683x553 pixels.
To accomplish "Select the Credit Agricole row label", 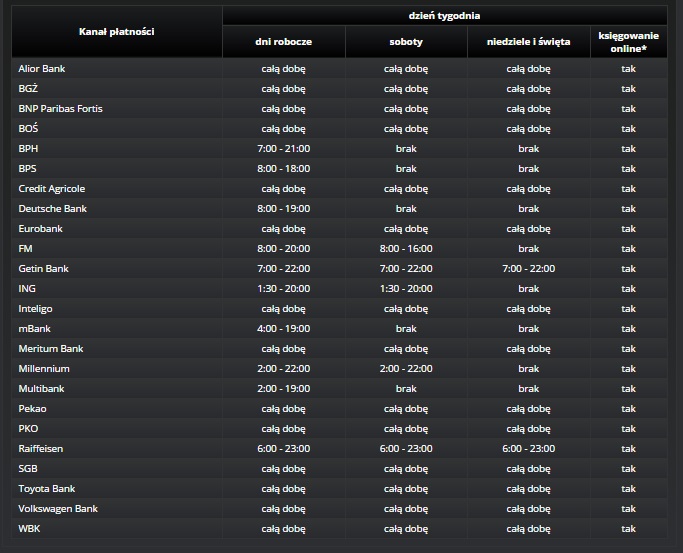I will [x=52, y=188].
